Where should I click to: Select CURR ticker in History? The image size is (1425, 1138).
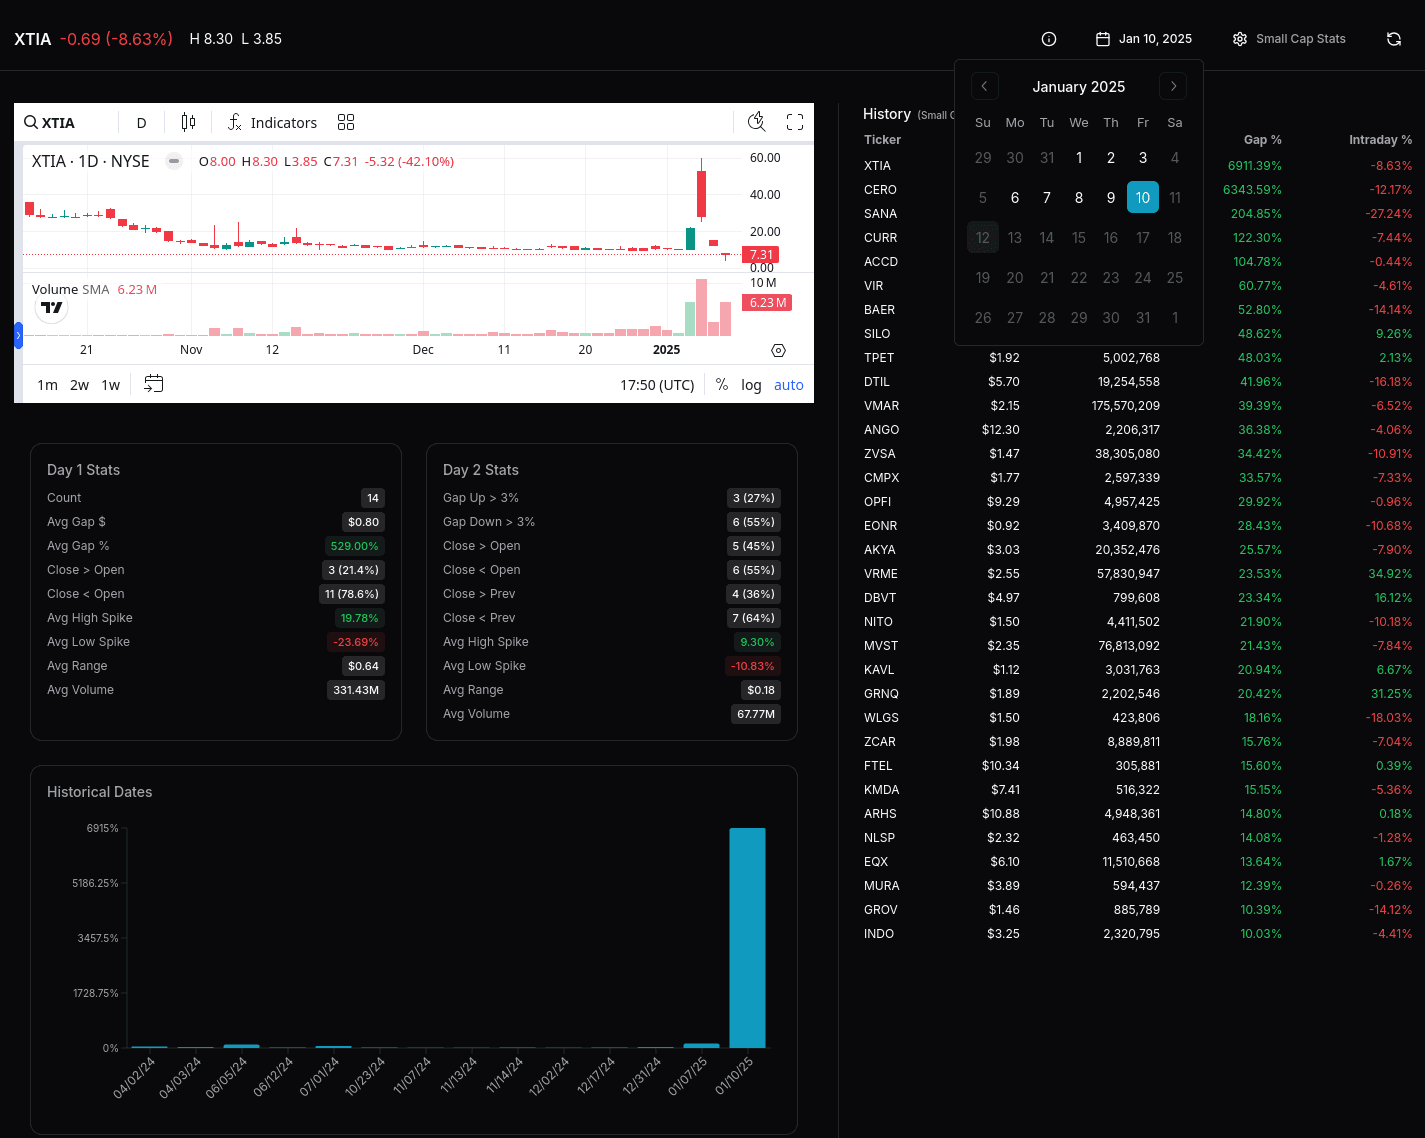(x=880, y=238)
